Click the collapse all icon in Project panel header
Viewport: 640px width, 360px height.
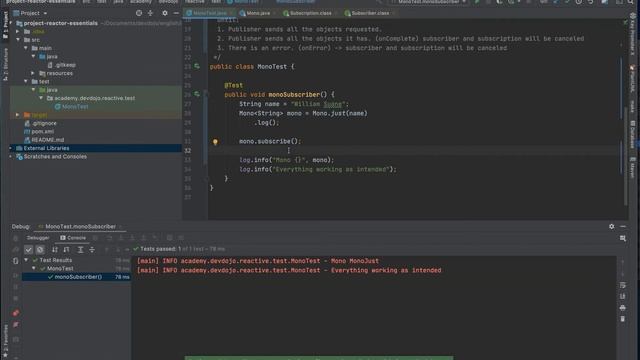151,13
